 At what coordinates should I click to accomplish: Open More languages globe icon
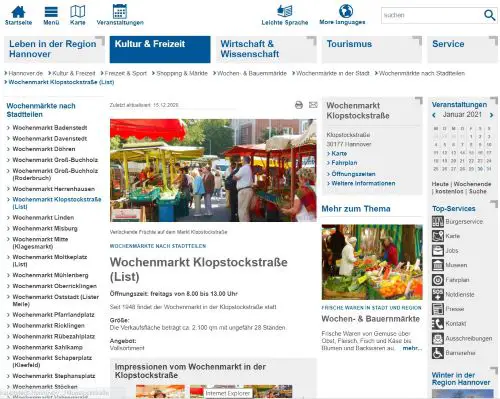[346, 11]
